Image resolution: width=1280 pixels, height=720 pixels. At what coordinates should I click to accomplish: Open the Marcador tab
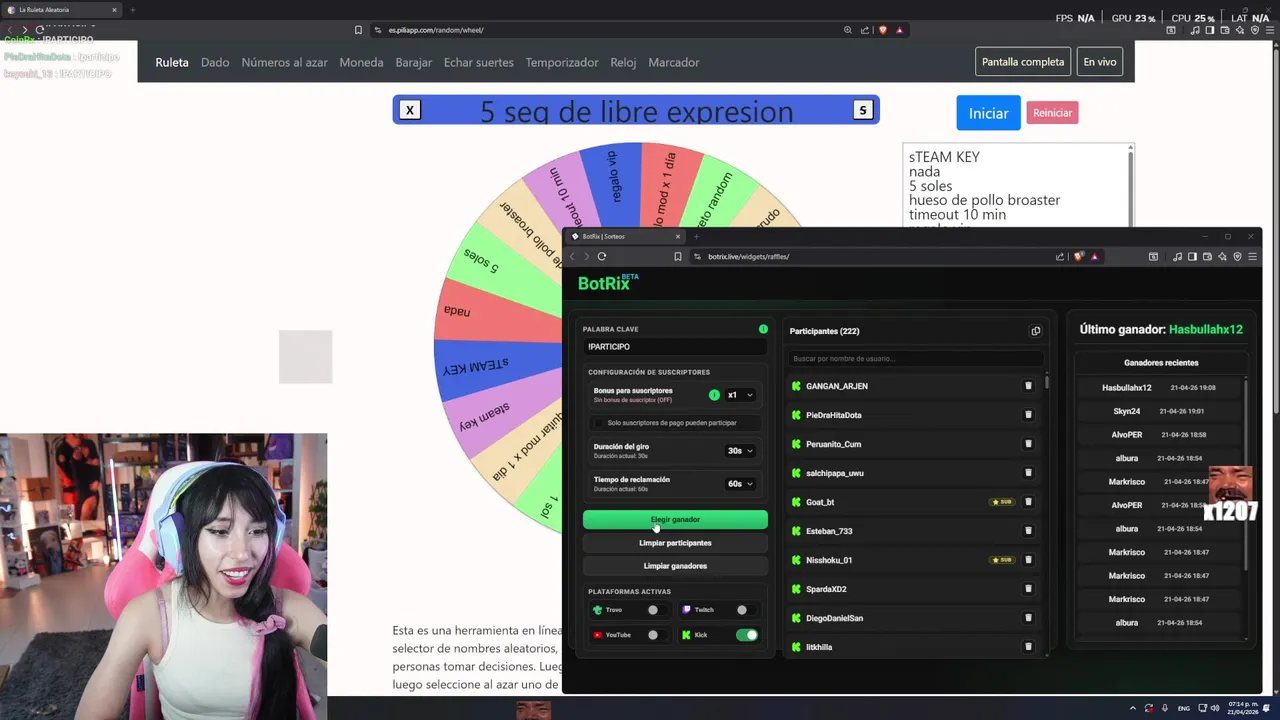click(674, 62)
